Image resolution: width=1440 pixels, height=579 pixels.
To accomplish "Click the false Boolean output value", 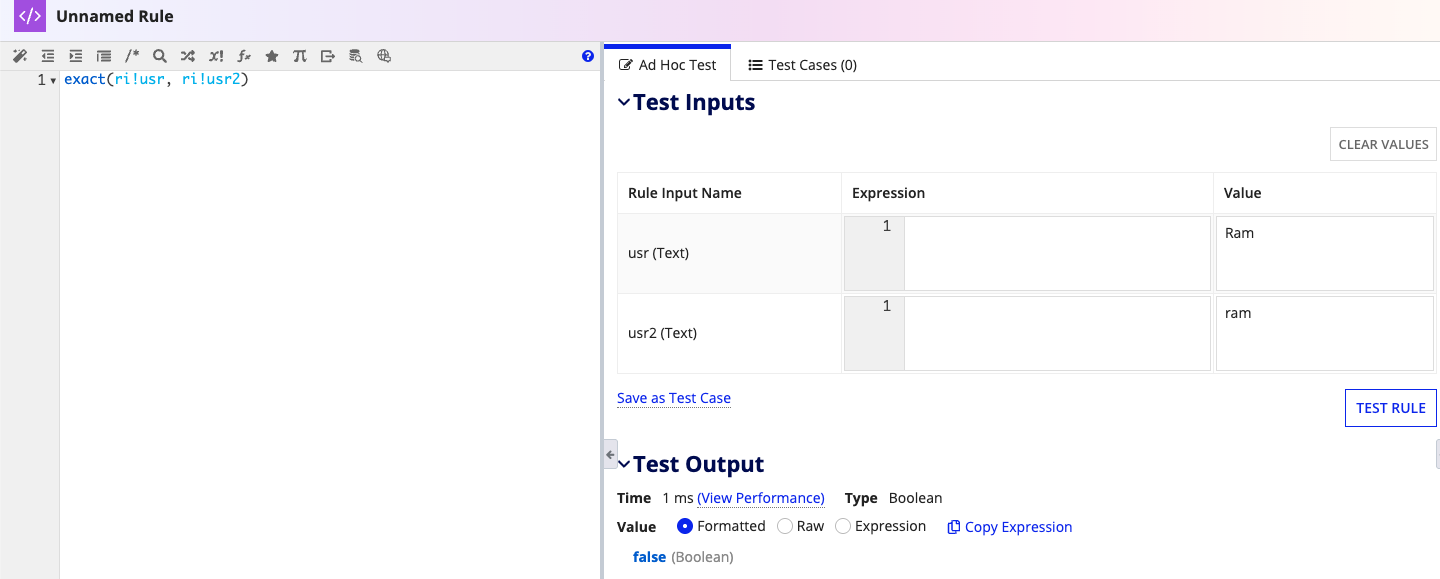I will 649,557.
